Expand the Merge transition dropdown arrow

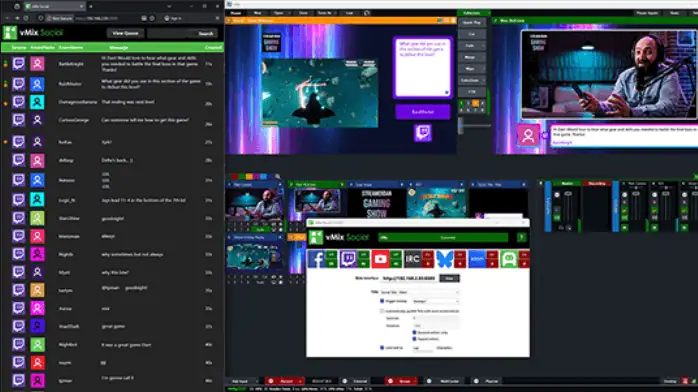point(483,57)
